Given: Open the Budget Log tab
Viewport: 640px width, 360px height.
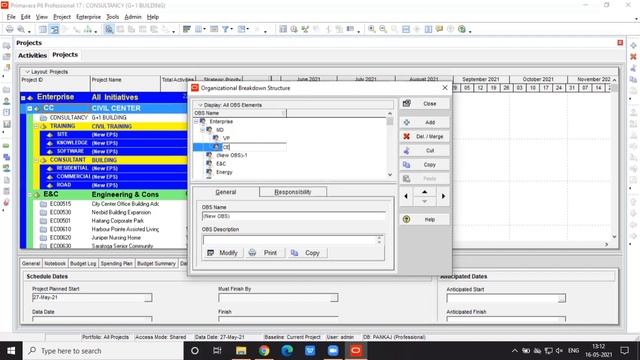Looking at the screenshot, I should tap(83, 264).
